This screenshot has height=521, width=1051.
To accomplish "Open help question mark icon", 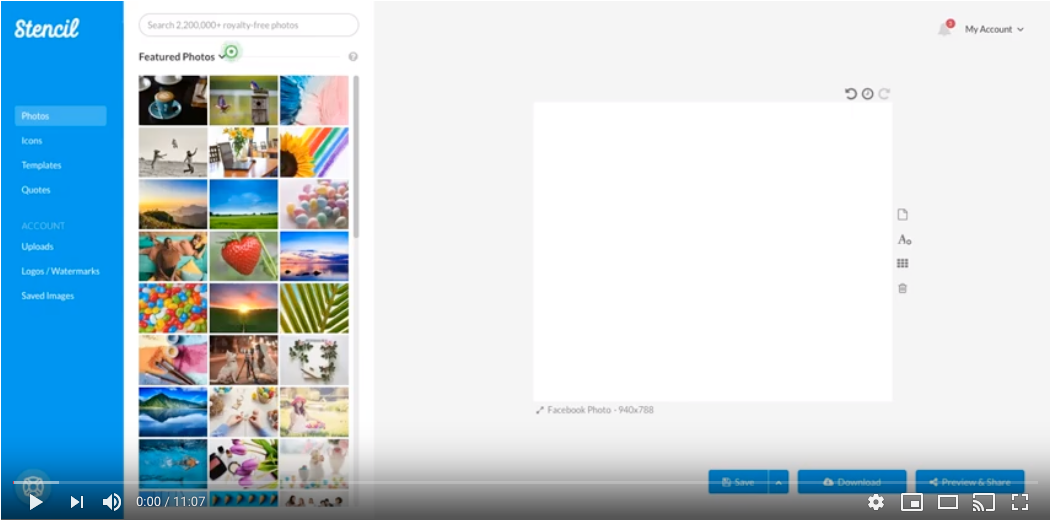I will (353, 57).
